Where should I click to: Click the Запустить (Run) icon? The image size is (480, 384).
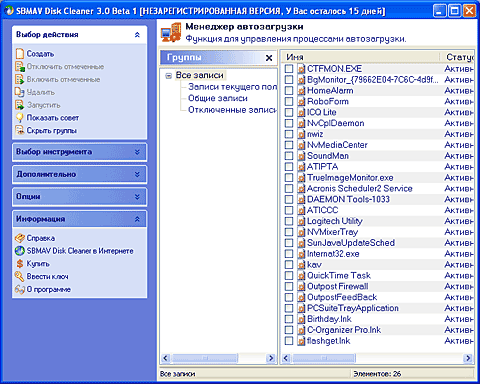[x=20, y=105]
